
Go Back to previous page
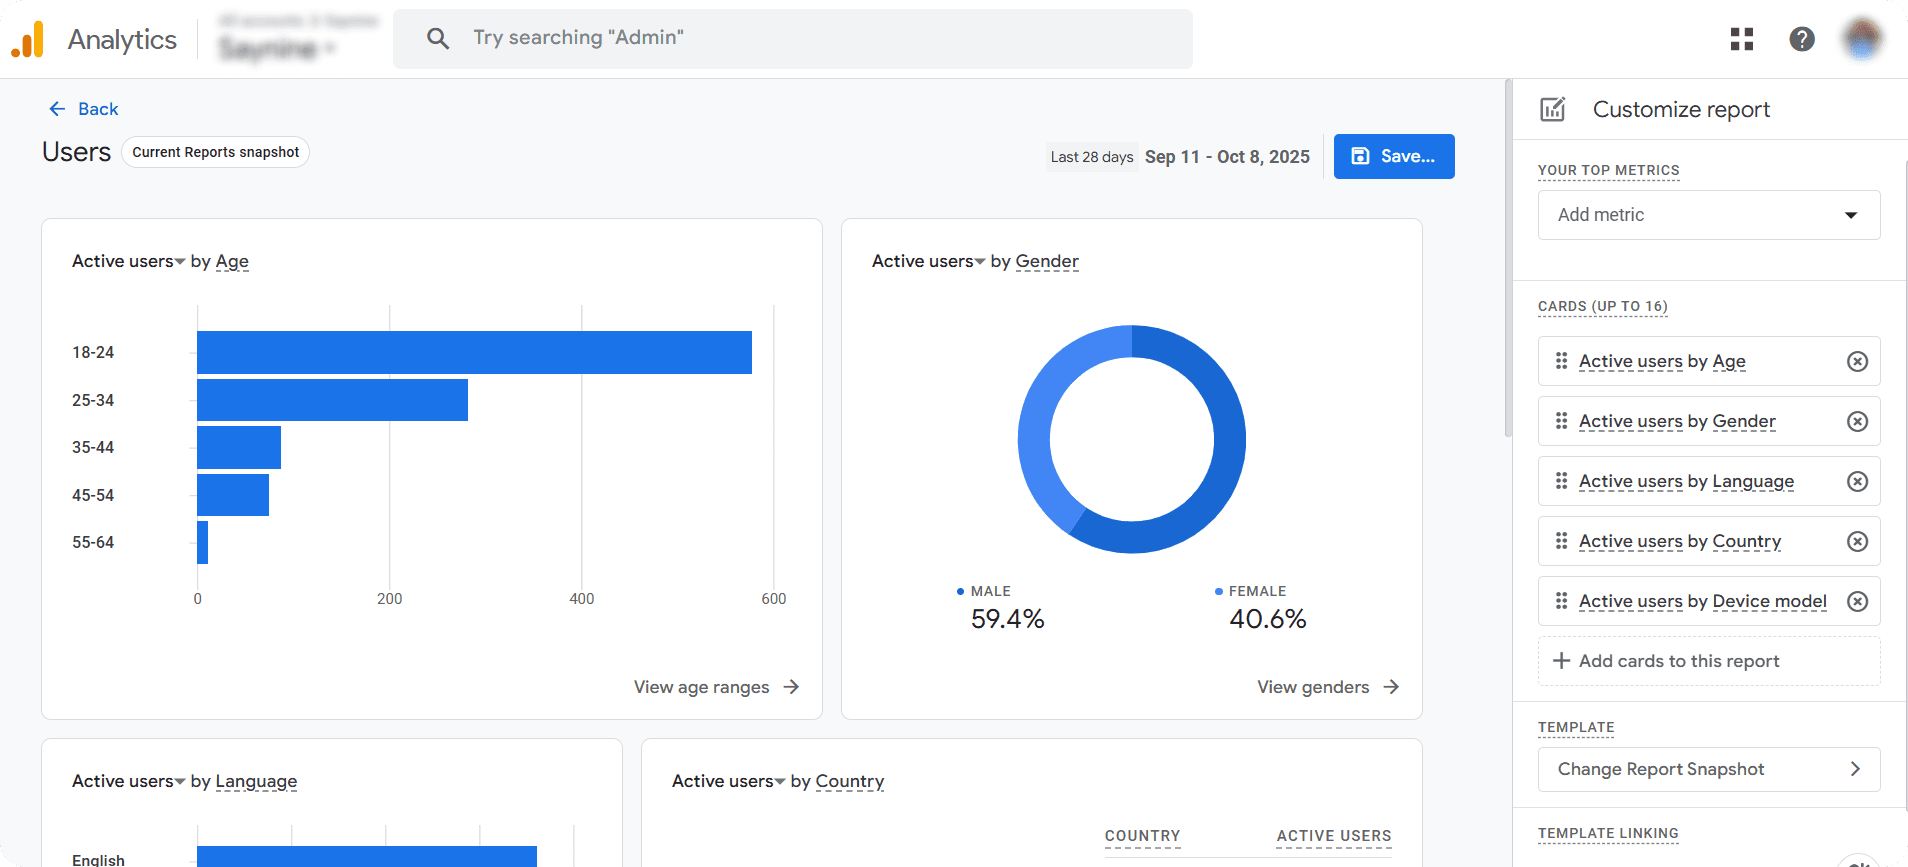tap(84, 109)
